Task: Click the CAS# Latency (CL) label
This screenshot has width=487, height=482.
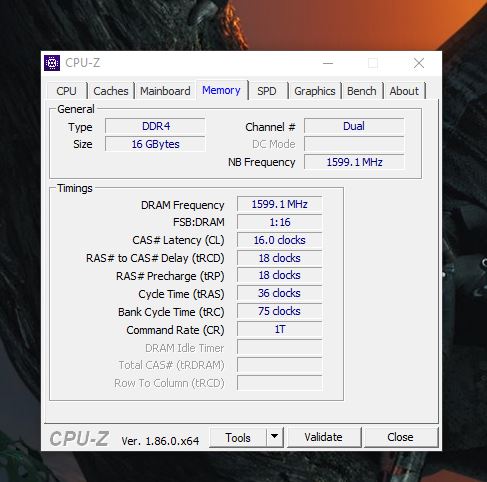Action: tap(178, 240)
